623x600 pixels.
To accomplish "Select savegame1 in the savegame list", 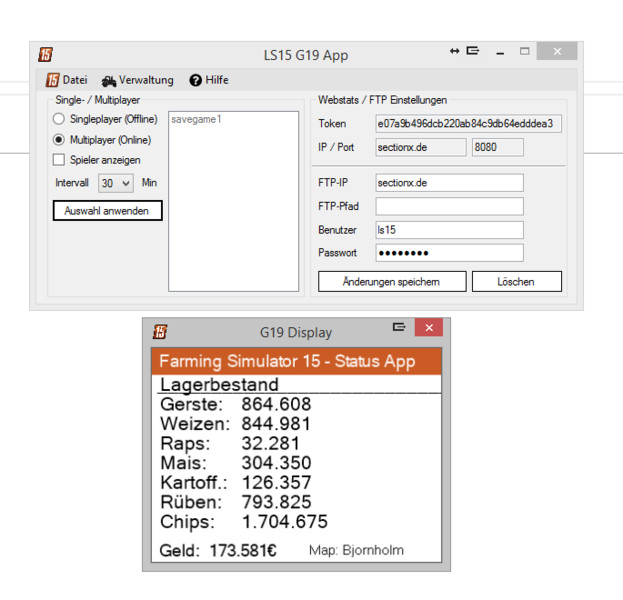I will click(196, 119).
